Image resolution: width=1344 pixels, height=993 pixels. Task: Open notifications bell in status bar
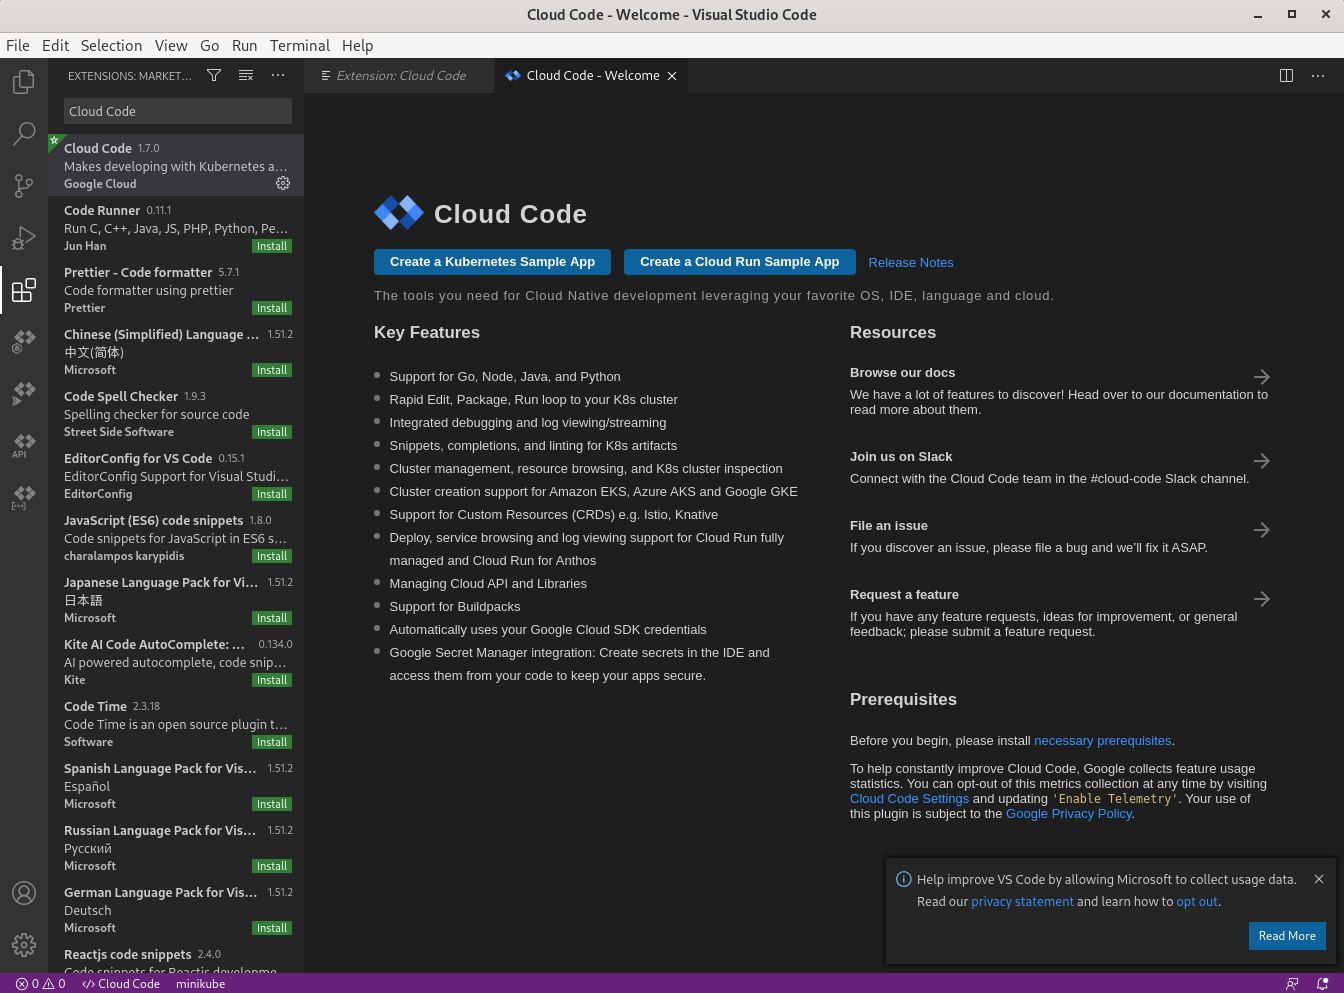[1323, 984]
